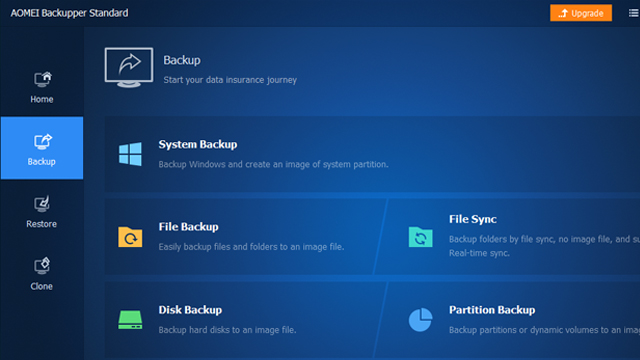Click 'Backup hard disks to an image file' text

pyautogui.click(x=227, y=330)
